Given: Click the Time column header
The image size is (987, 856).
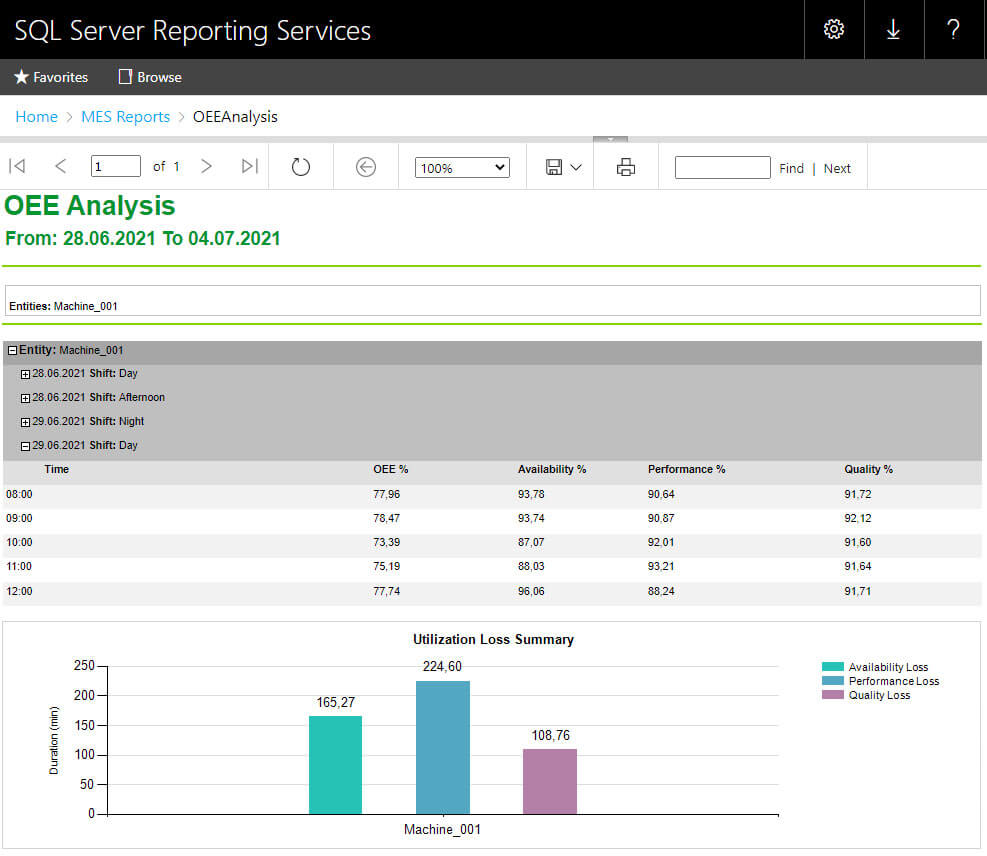Looking at the screenshot, I should 57,470.
